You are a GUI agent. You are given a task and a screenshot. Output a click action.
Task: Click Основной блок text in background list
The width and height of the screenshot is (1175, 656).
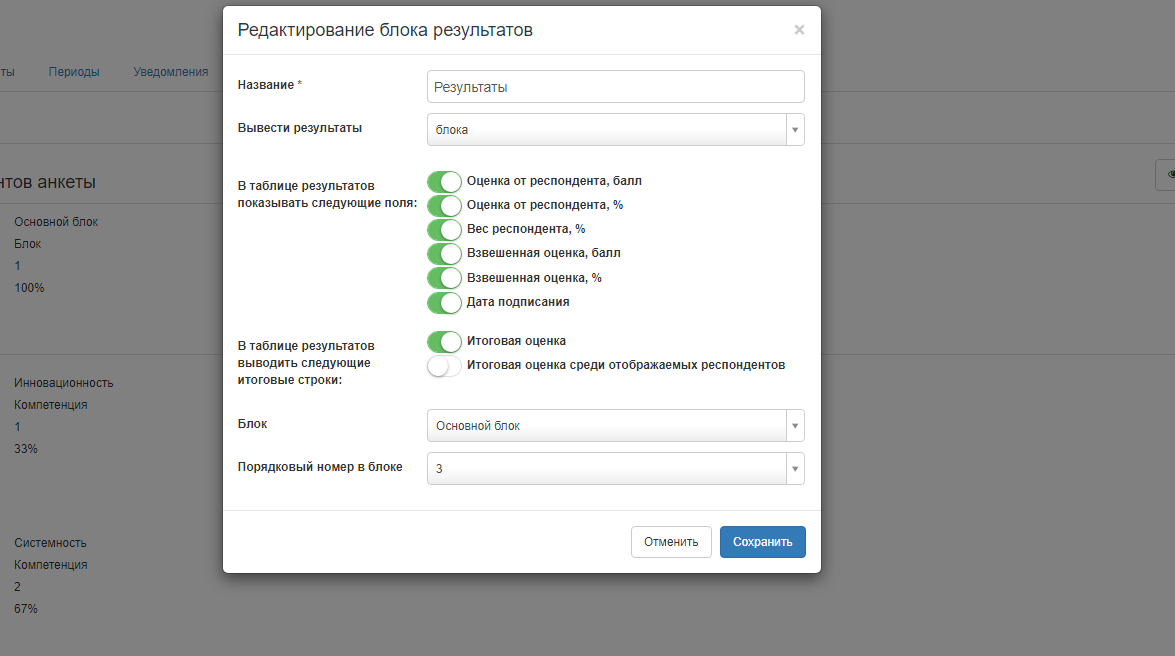(x=56, y=222)
